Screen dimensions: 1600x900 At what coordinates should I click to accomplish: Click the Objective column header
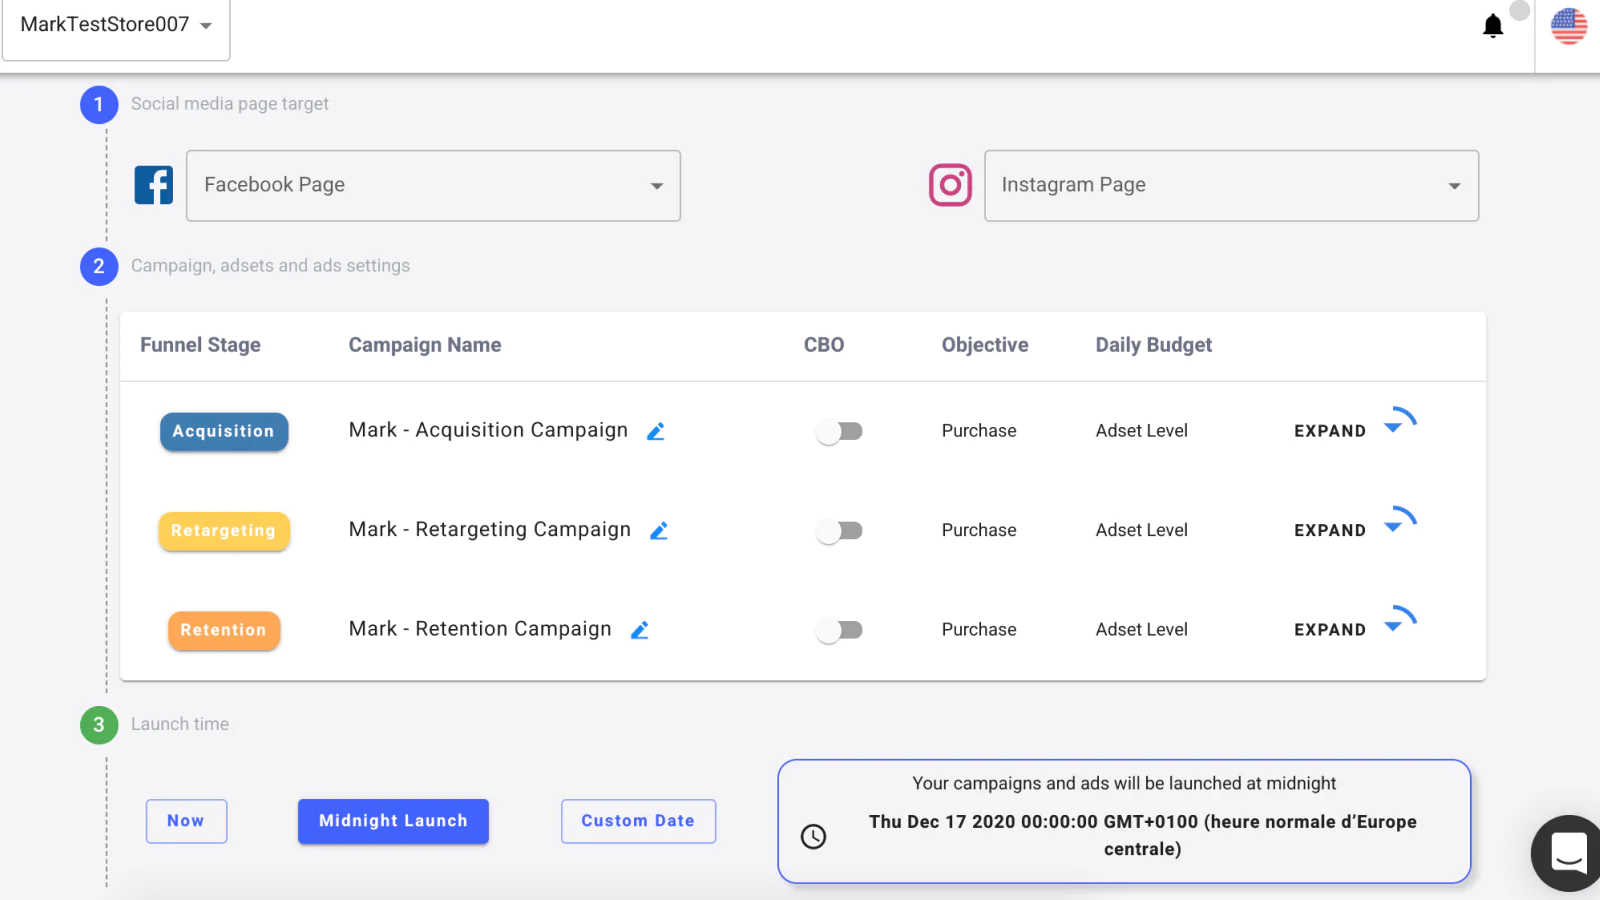(985, 345)
